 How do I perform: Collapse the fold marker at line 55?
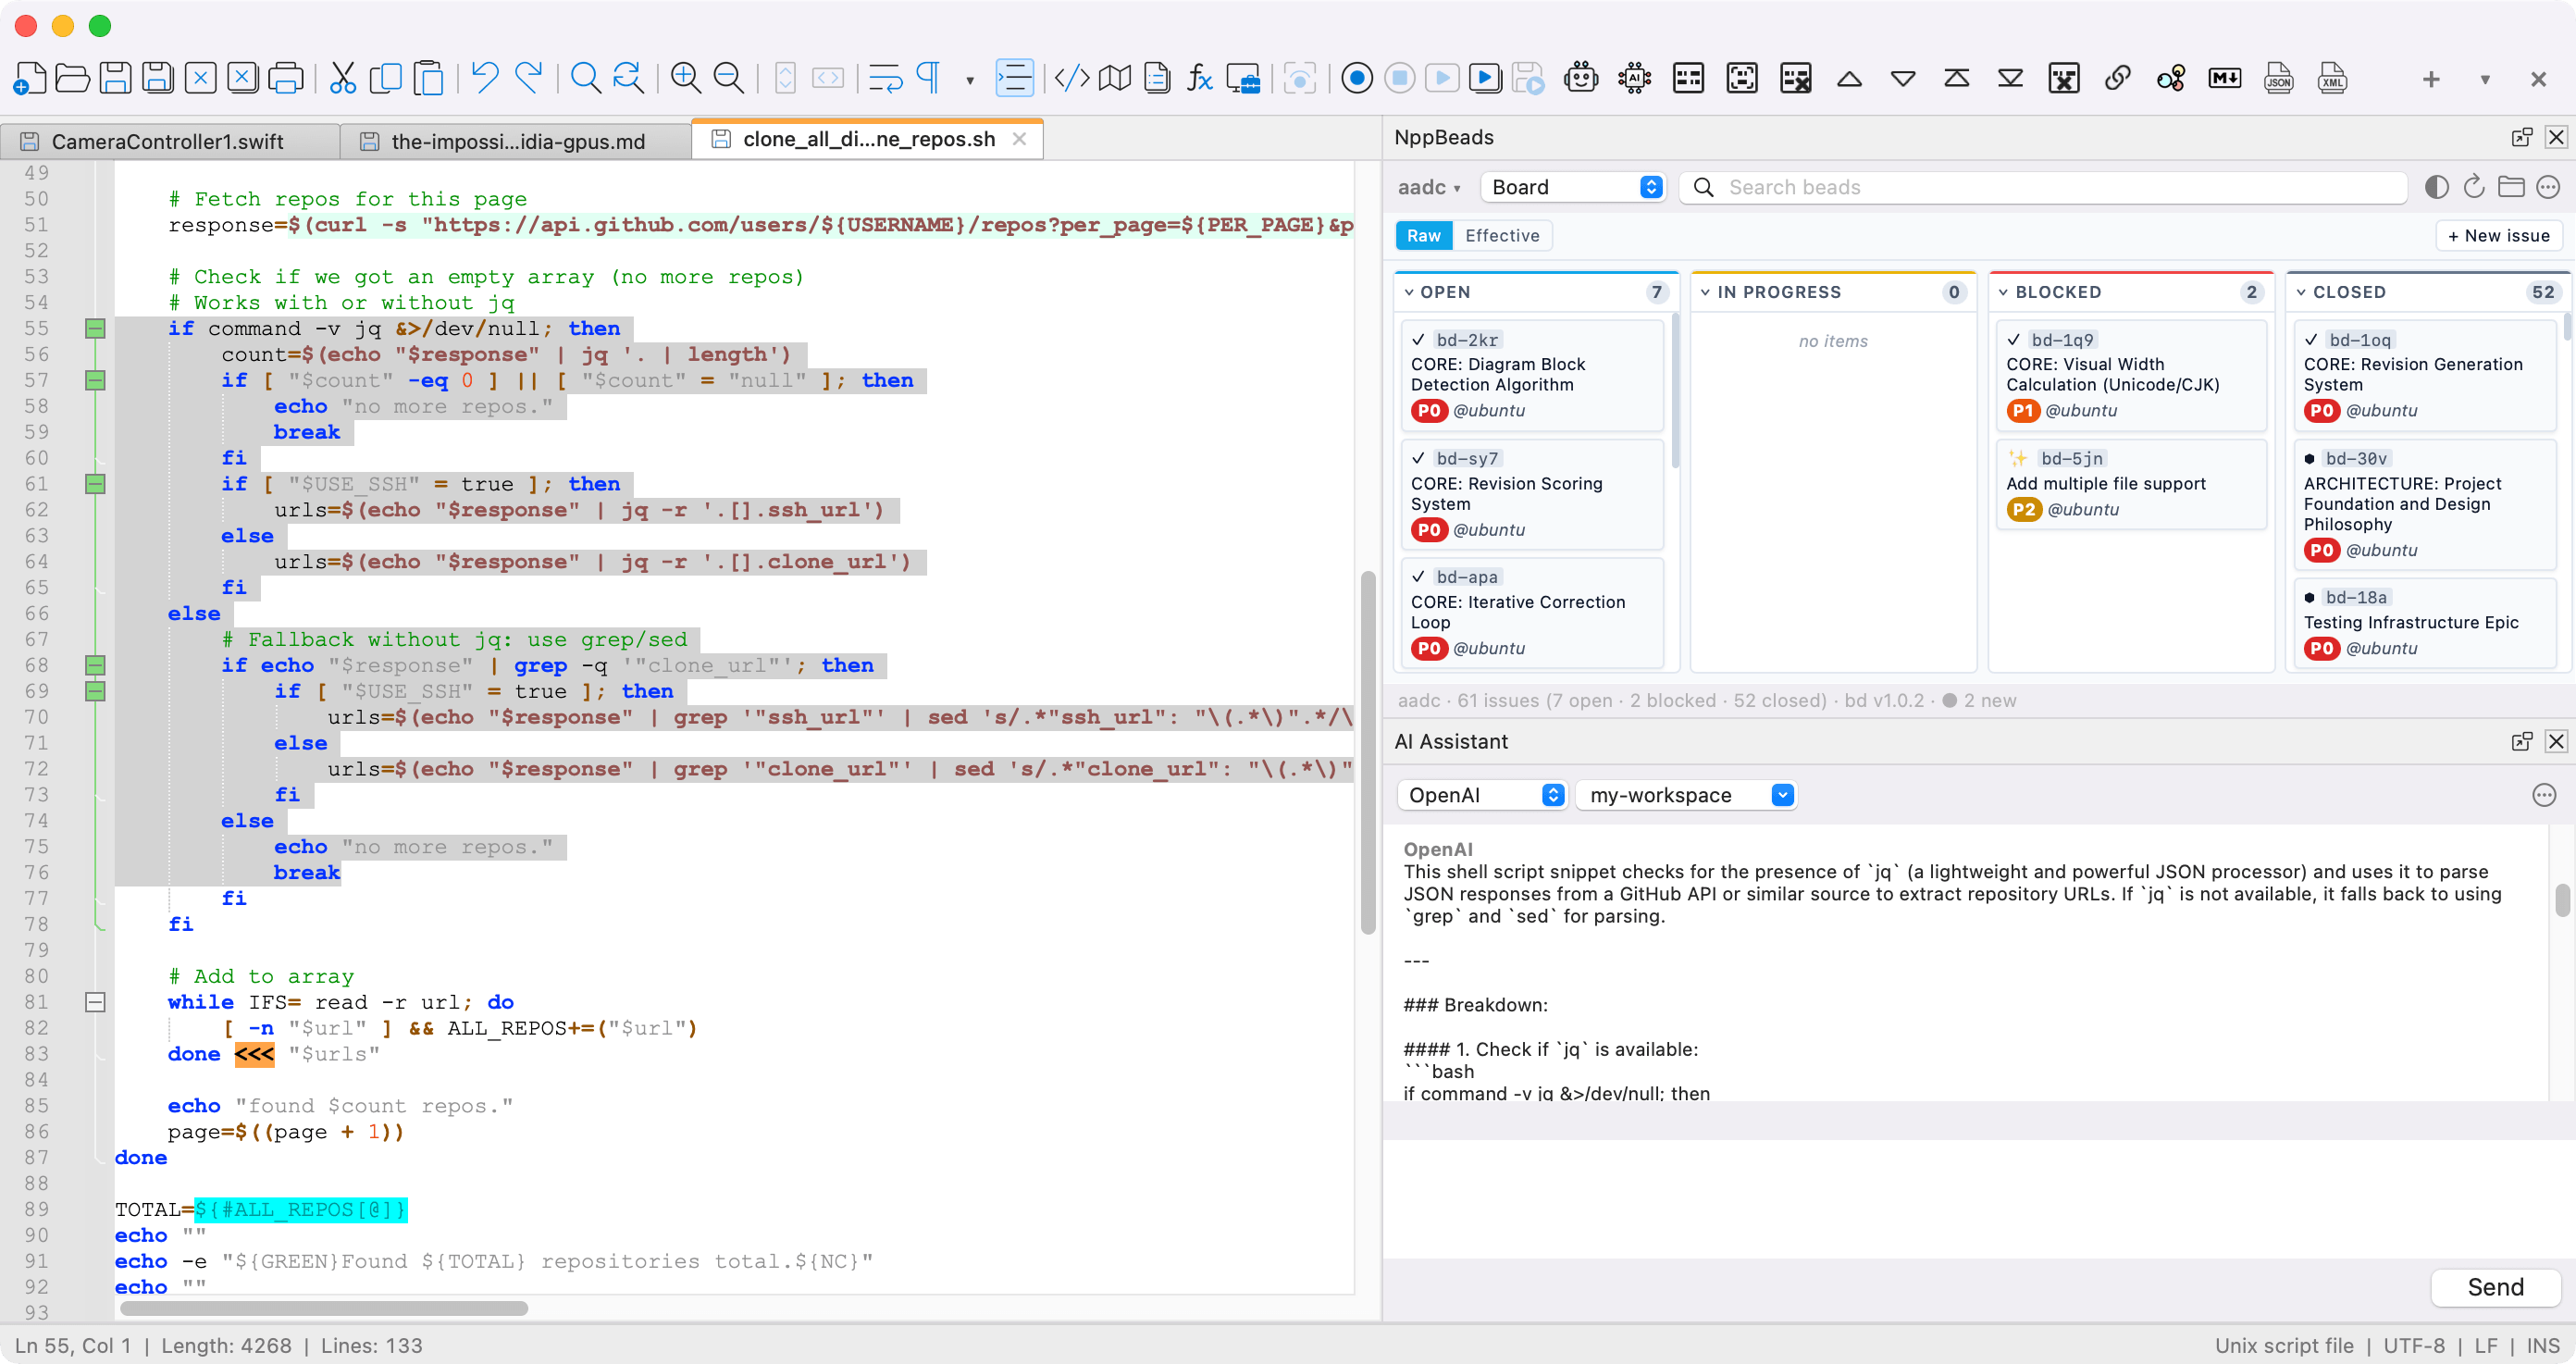pyautogui.click(x=95, y=329)
